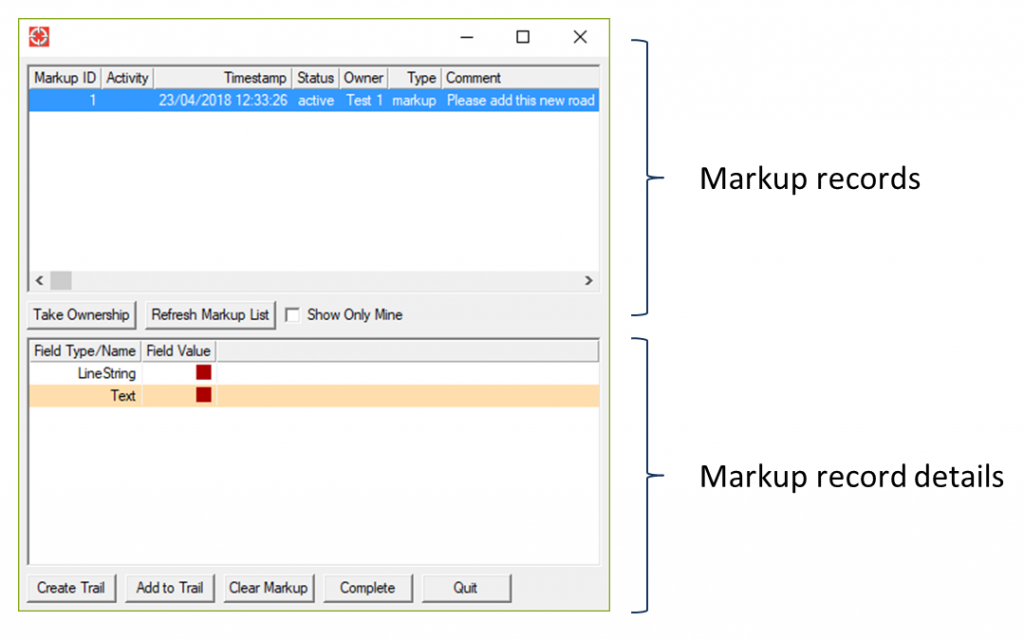1024x641 pixels.
Task: Click the red icon in the Text row
Action: coord(203,394)
